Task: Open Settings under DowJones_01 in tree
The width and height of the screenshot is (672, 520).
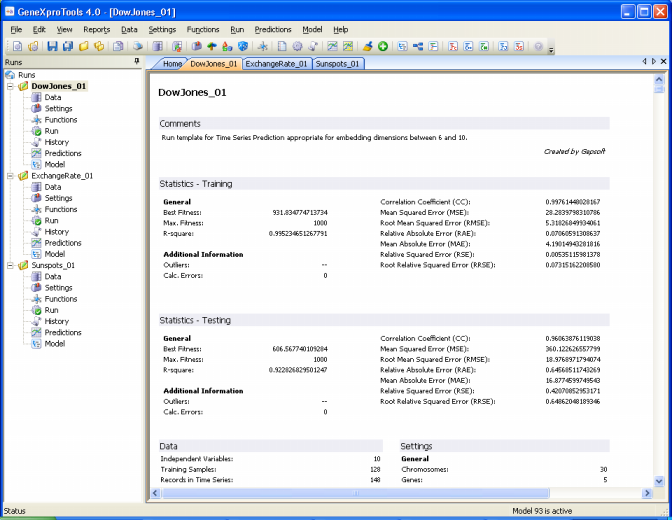Action: [58, 108]
